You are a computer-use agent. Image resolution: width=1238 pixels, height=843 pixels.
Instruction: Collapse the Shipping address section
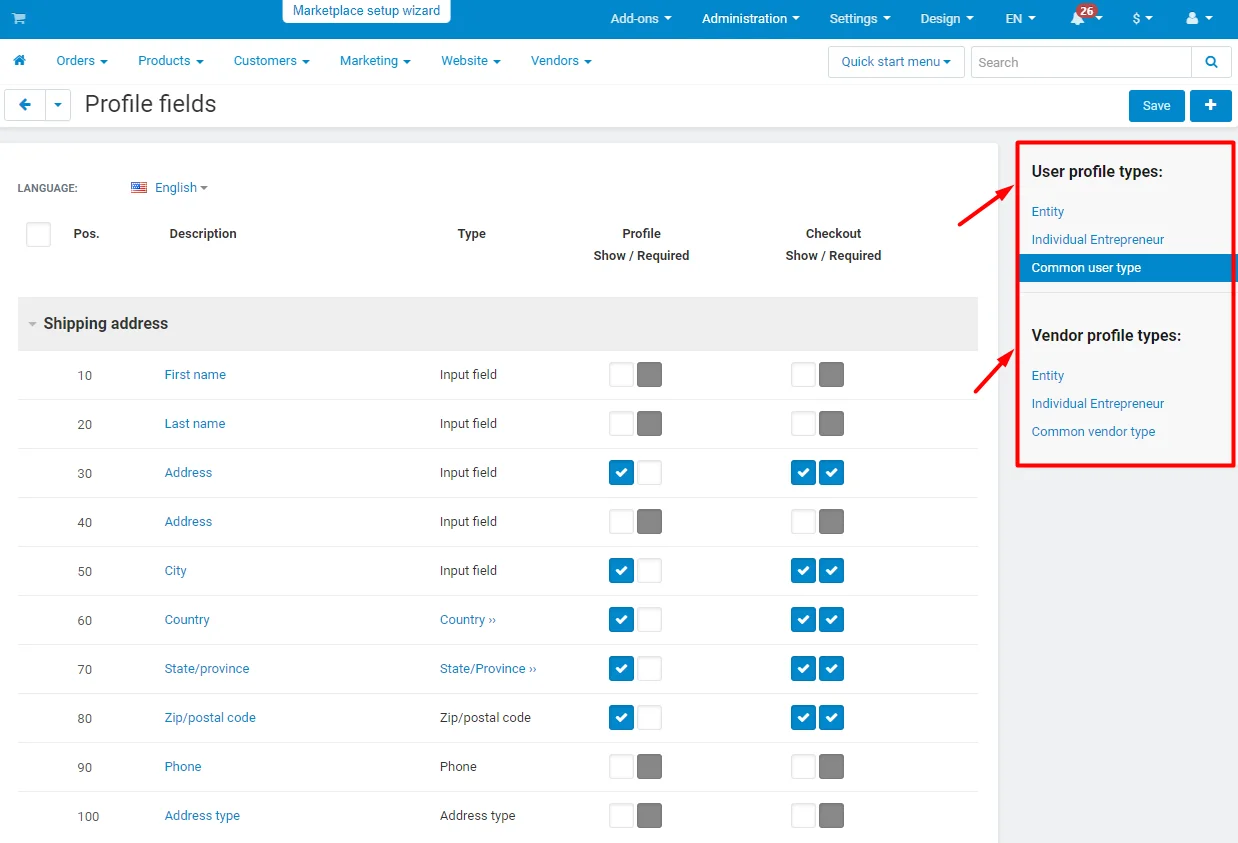pos(33,324)
